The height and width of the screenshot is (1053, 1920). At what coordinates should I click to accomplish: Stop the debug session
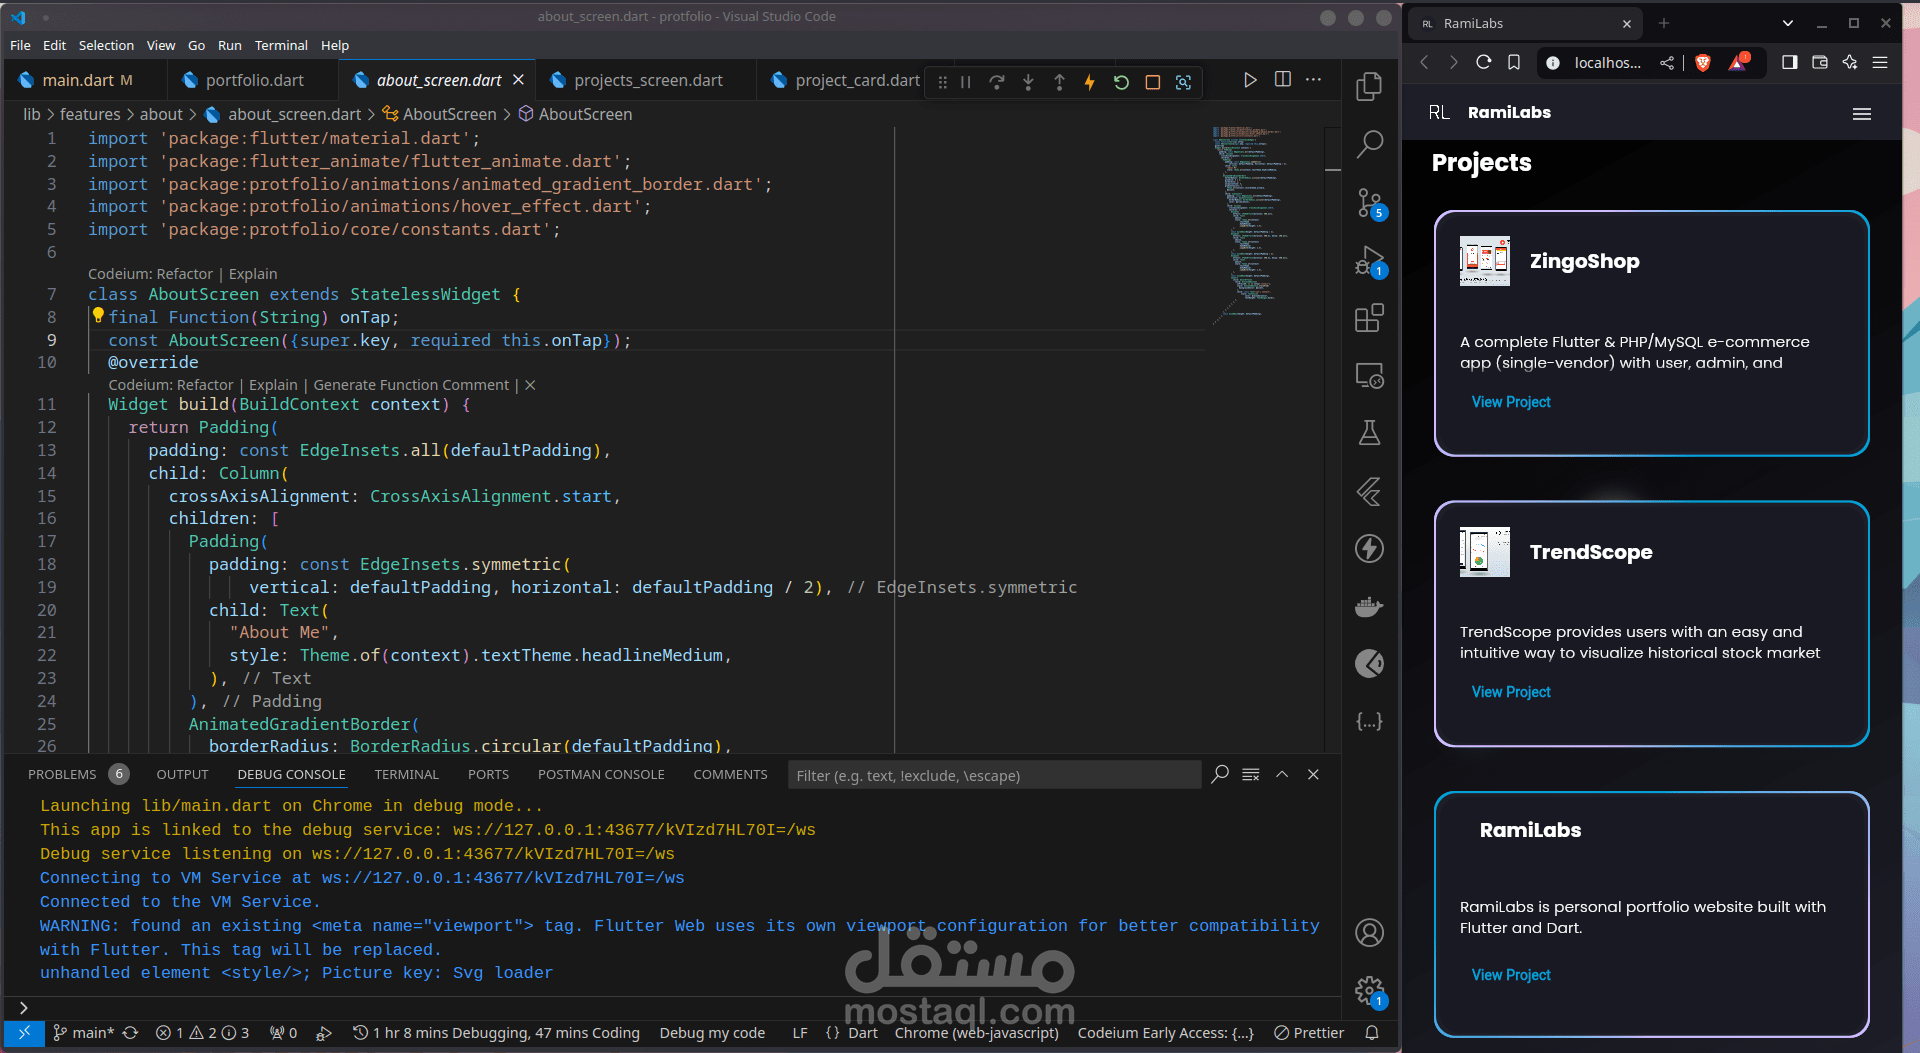1152,82
